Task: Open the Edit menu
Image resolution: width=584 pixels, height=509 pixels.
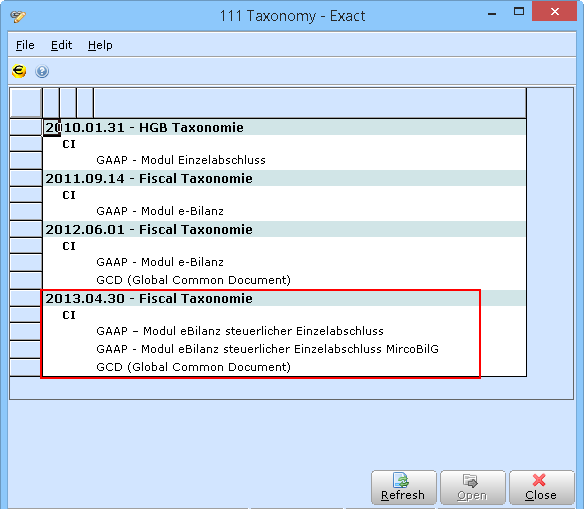Action: click(61, 45)
